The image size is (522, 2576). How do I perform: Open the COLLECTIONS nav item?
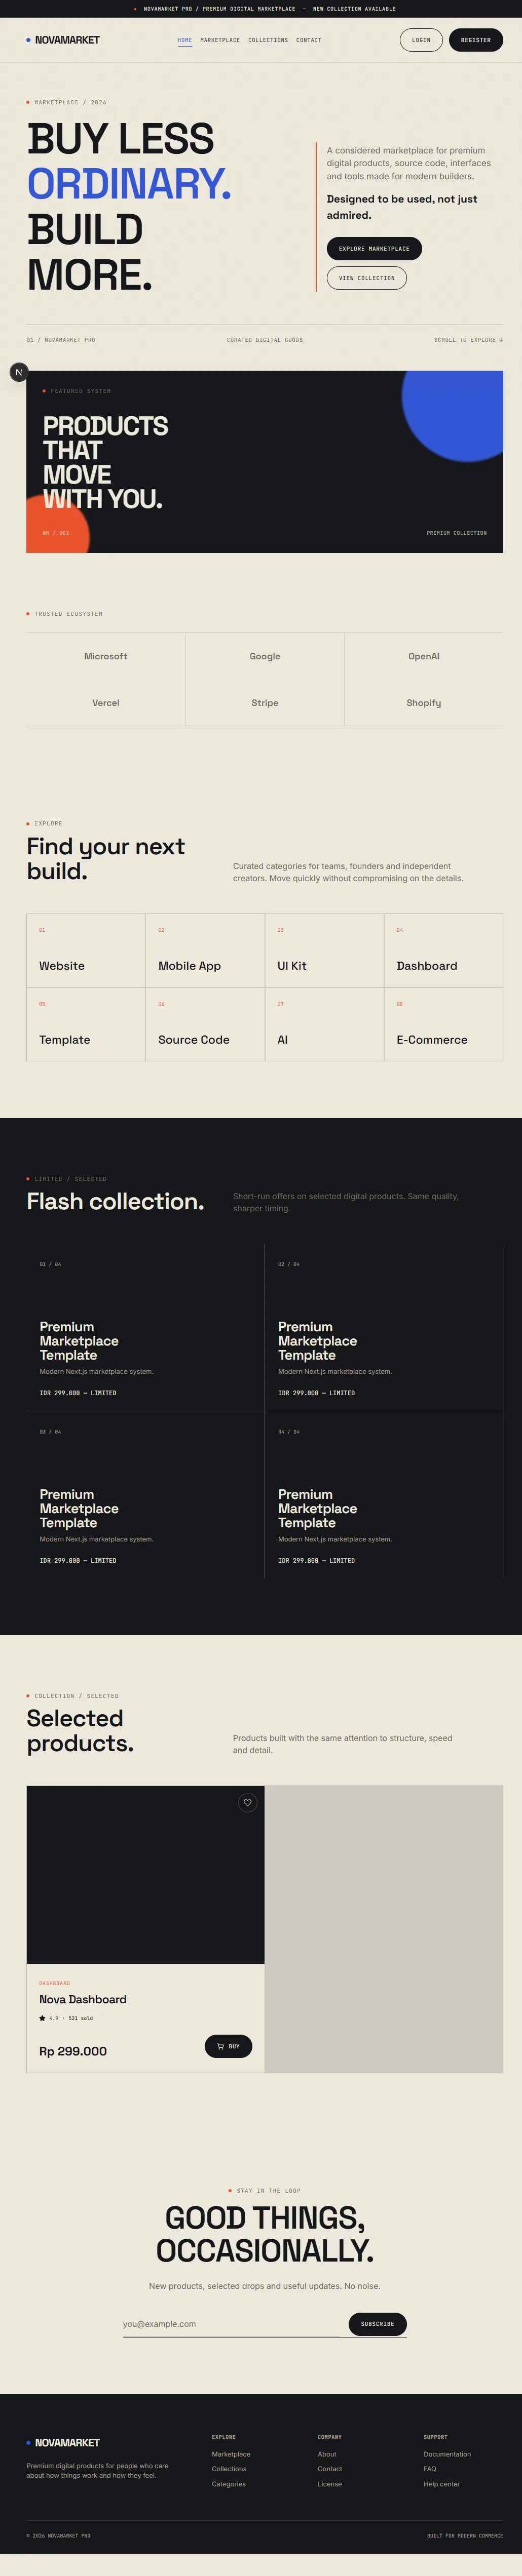[x=268, y=40]
